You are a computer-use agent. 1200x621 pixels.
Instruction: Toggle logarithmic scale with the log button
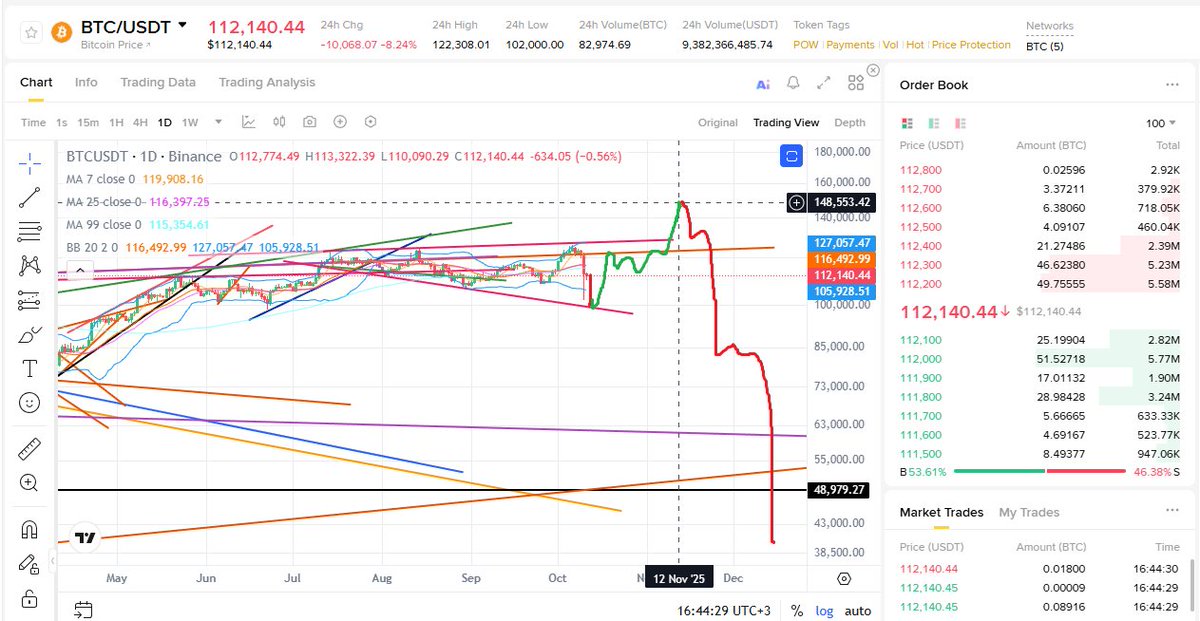[x=824, y=611]
